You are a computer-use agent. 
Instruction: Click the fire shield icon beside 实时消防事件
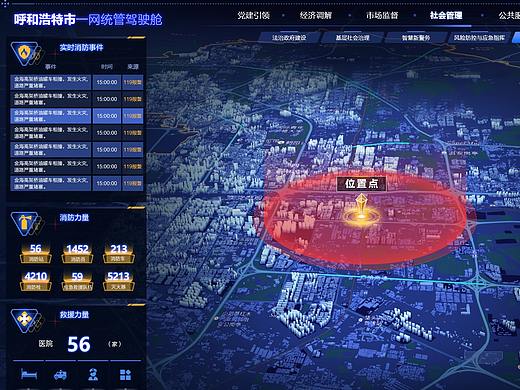coord(25,53)
